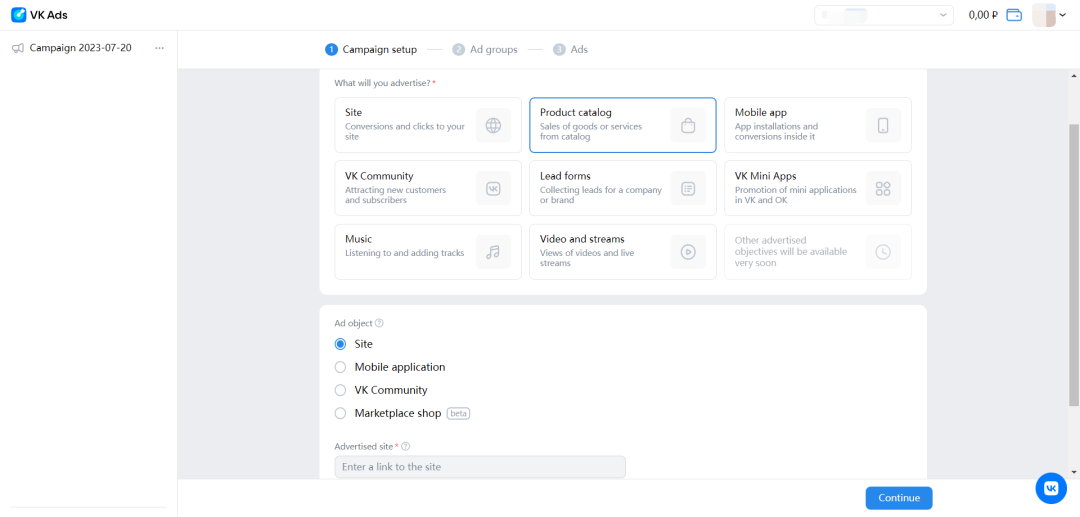Select the Marketplace shop radio button
Image resolution: width=1080 pixels, height=517 pixels.
pyautogui.click(x=340, y=414)
